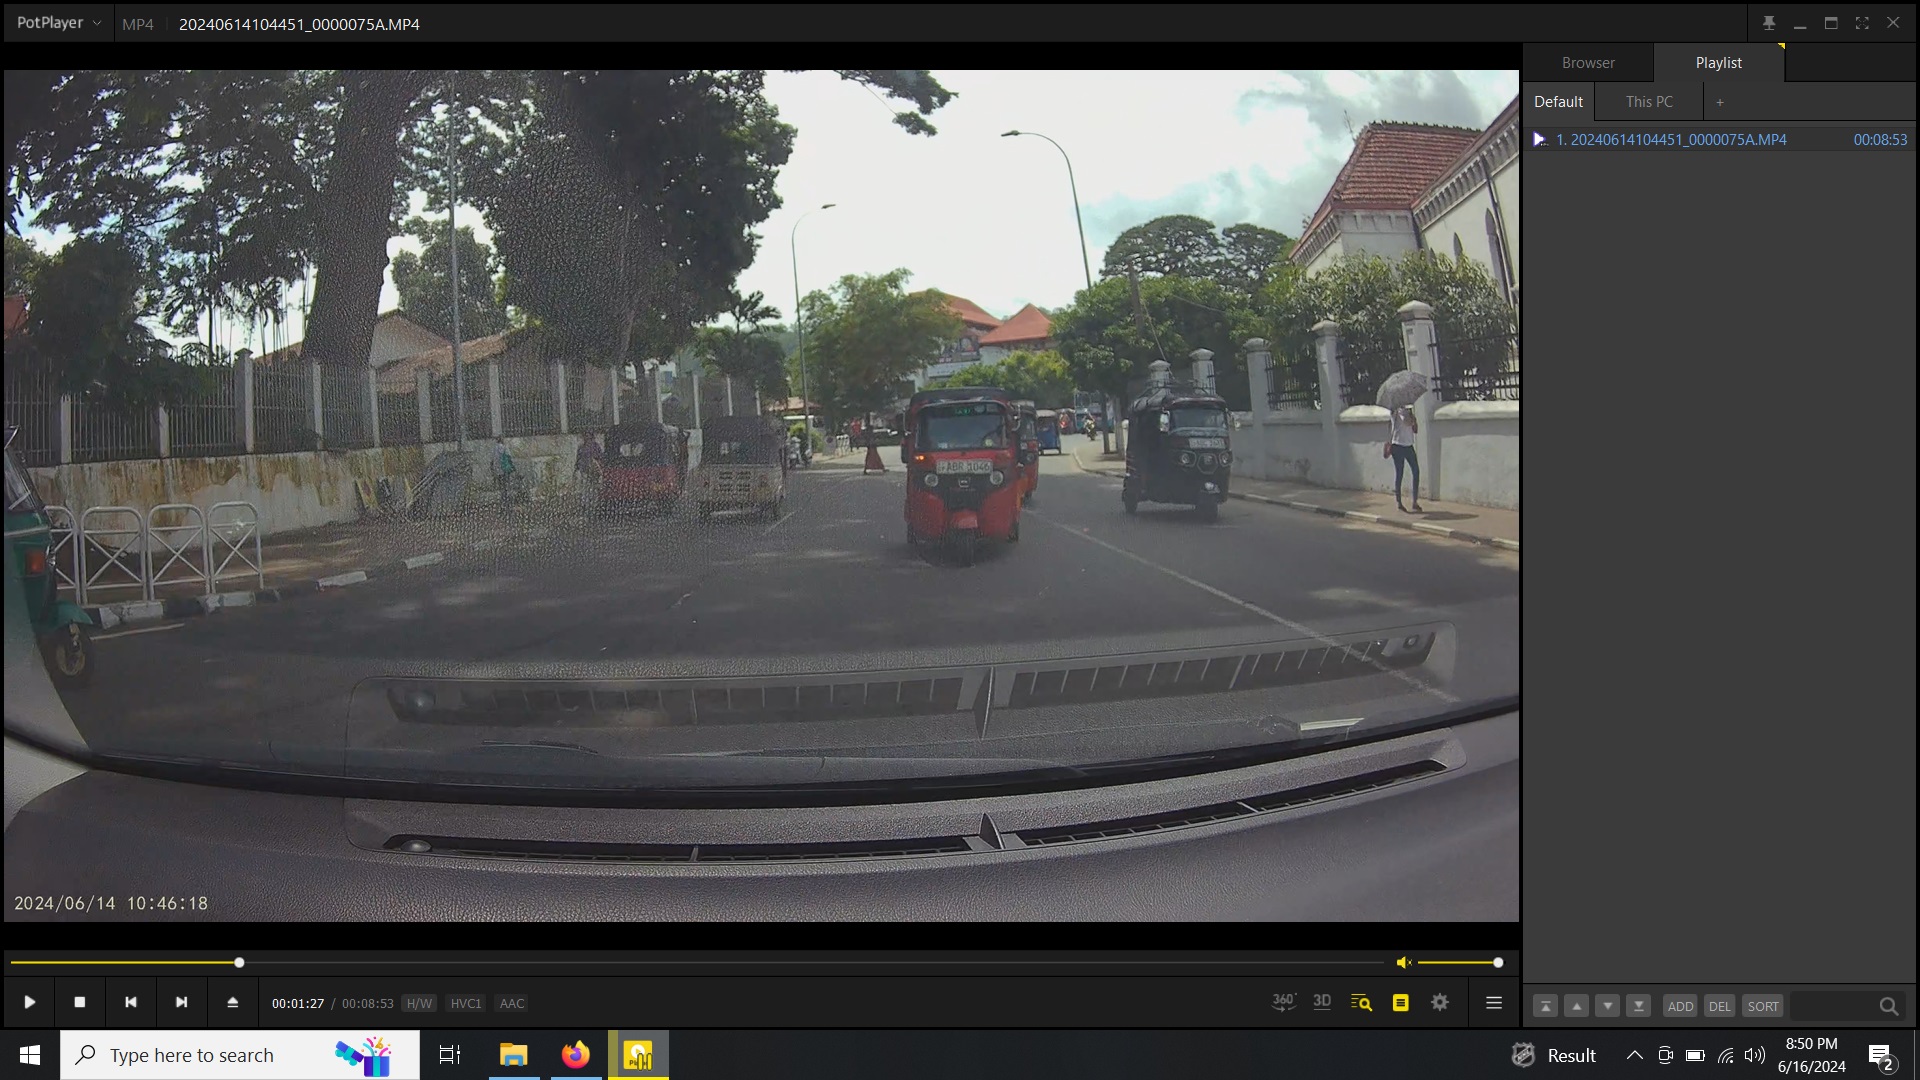Click the seek bar position handle

[239, 962]
